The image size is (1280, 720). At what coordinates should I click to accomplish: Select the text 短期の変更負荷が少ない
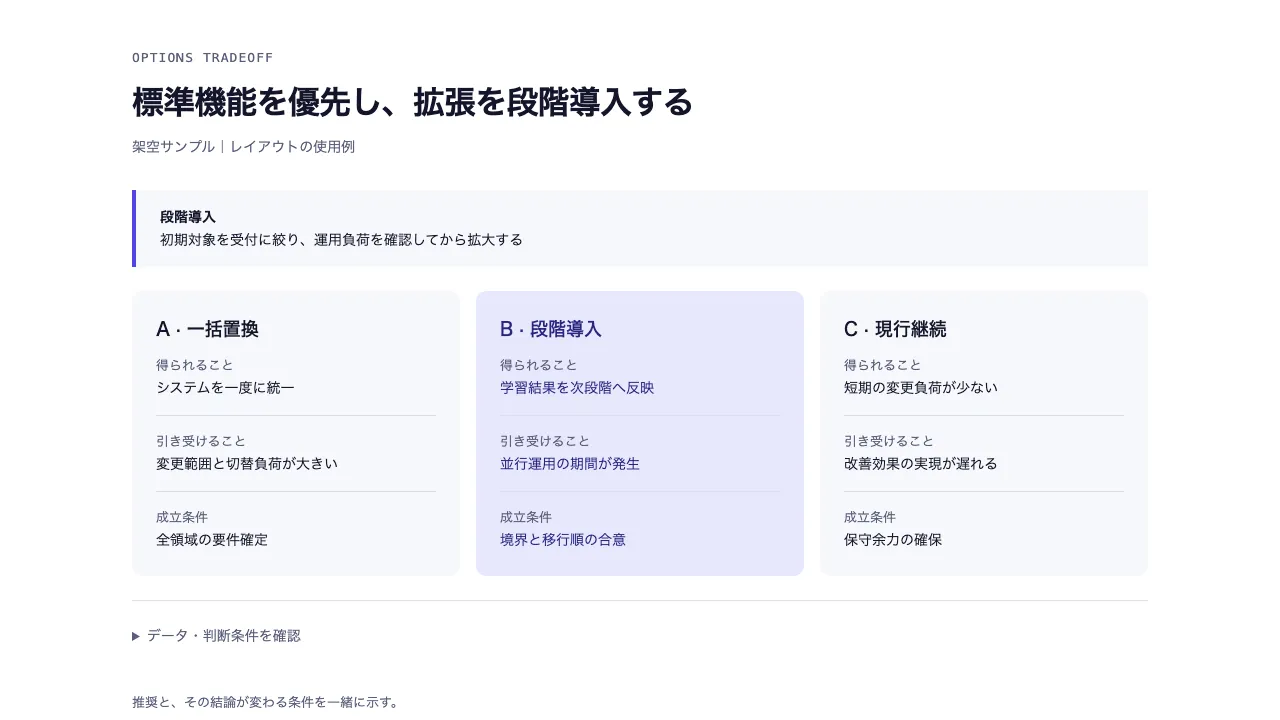point(921,388)
